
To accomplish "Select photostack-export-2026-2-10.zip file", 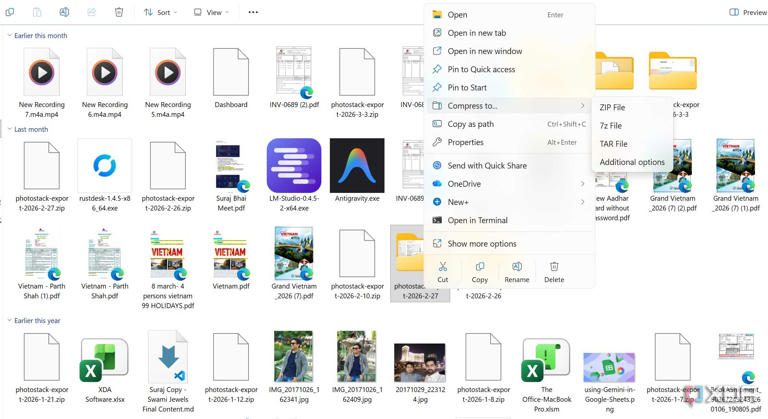I will 357,264.
